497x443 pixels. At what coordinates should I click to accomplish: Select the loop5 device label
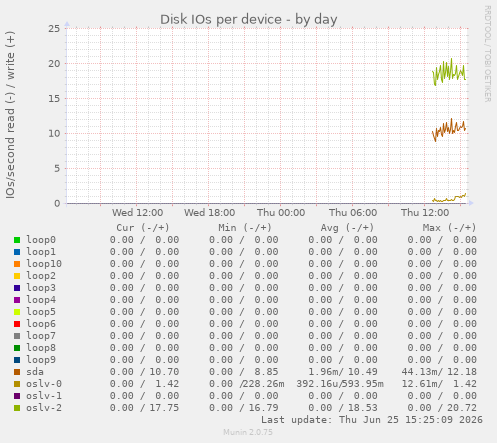point(41,312)
